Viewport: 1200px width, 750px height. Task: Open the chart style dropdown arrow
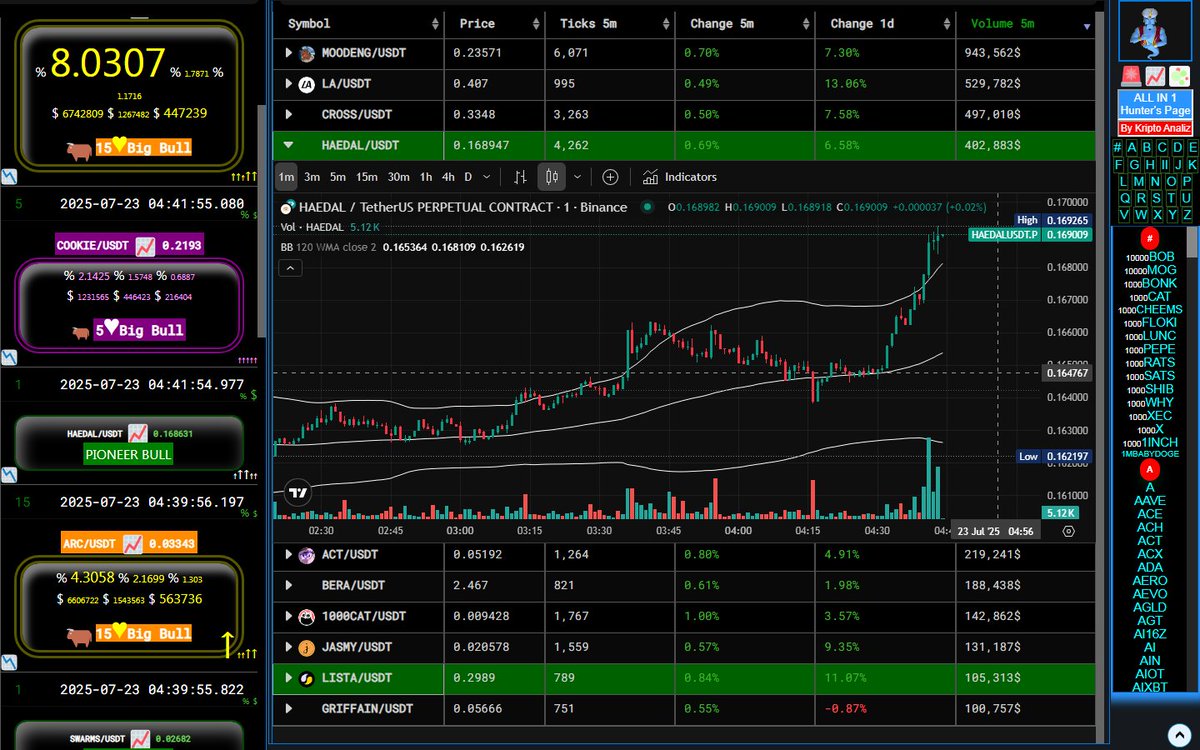(577, 177)
